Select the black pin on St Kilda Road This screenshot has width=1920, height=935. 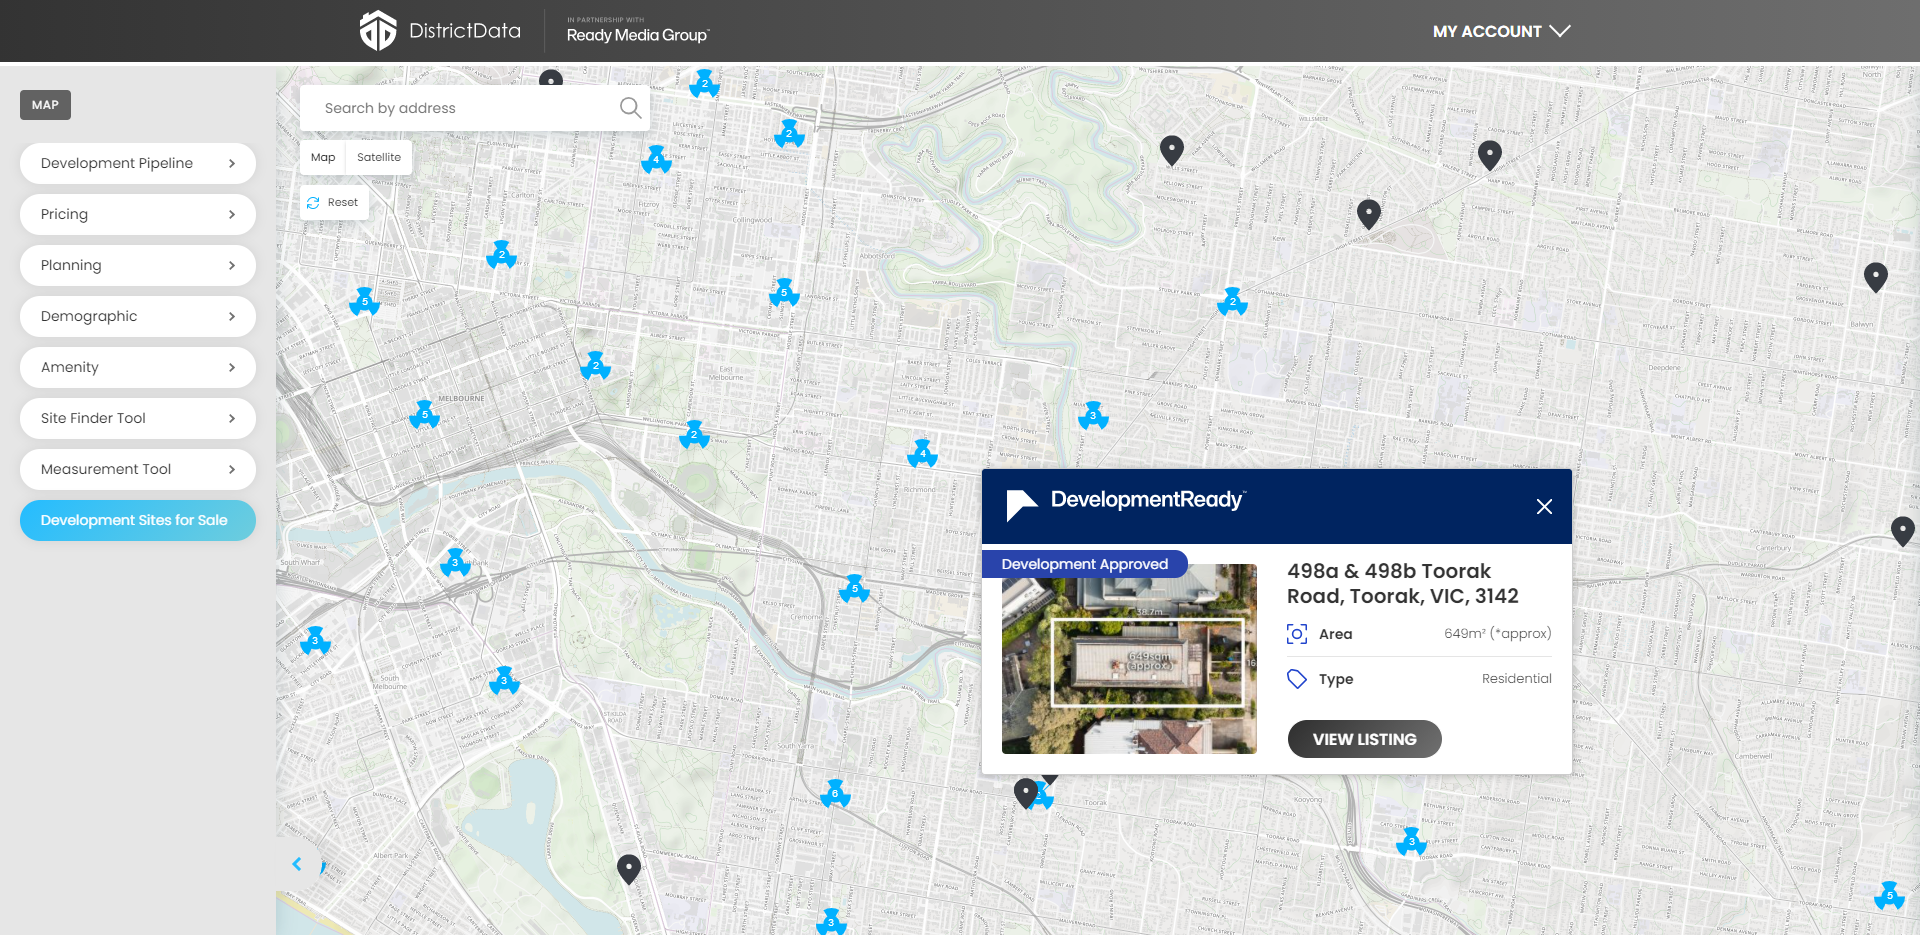click(x=628, y=869)
